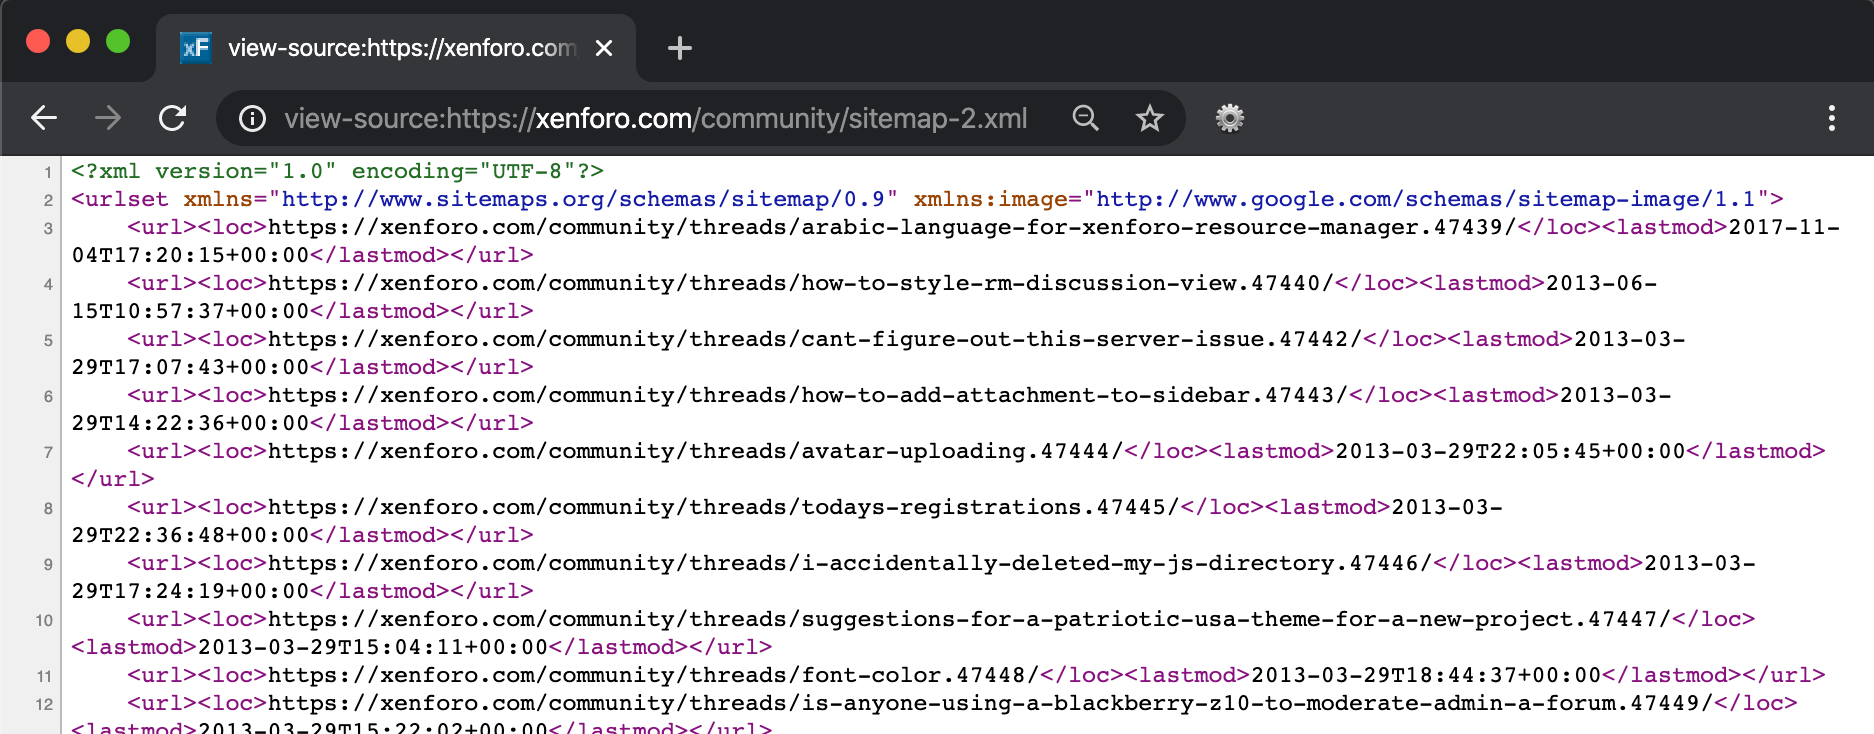
Task: Click the arabic-language-for-xenforo thread URL text
Action: click(890, 227)
